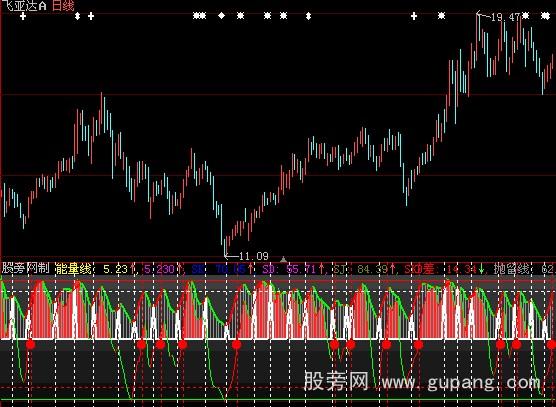
Task: Click the red 14.34 difference value
Action: (461, 269)
